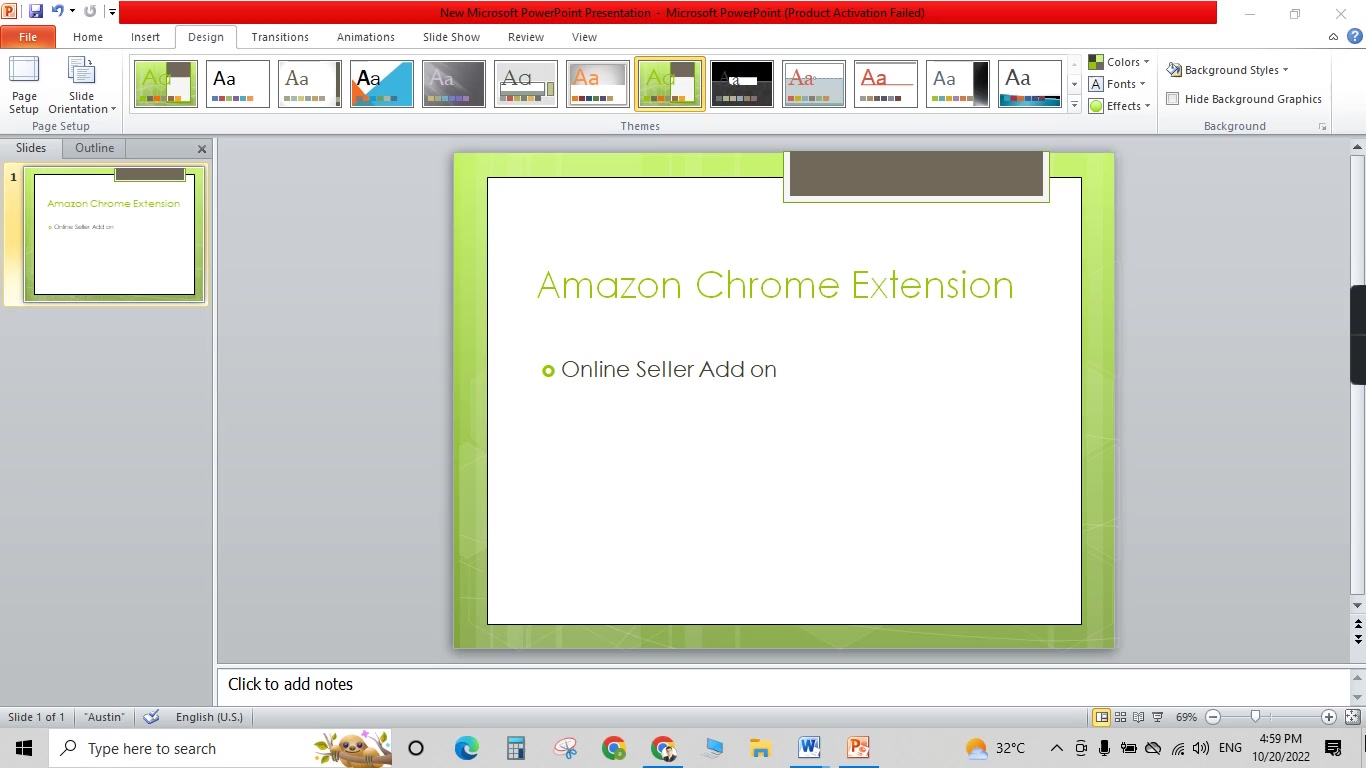Image resolution: width=1366 pixels, height=768 pixels.
Task: Click the notes area to add notes
Action: [783, 685]
